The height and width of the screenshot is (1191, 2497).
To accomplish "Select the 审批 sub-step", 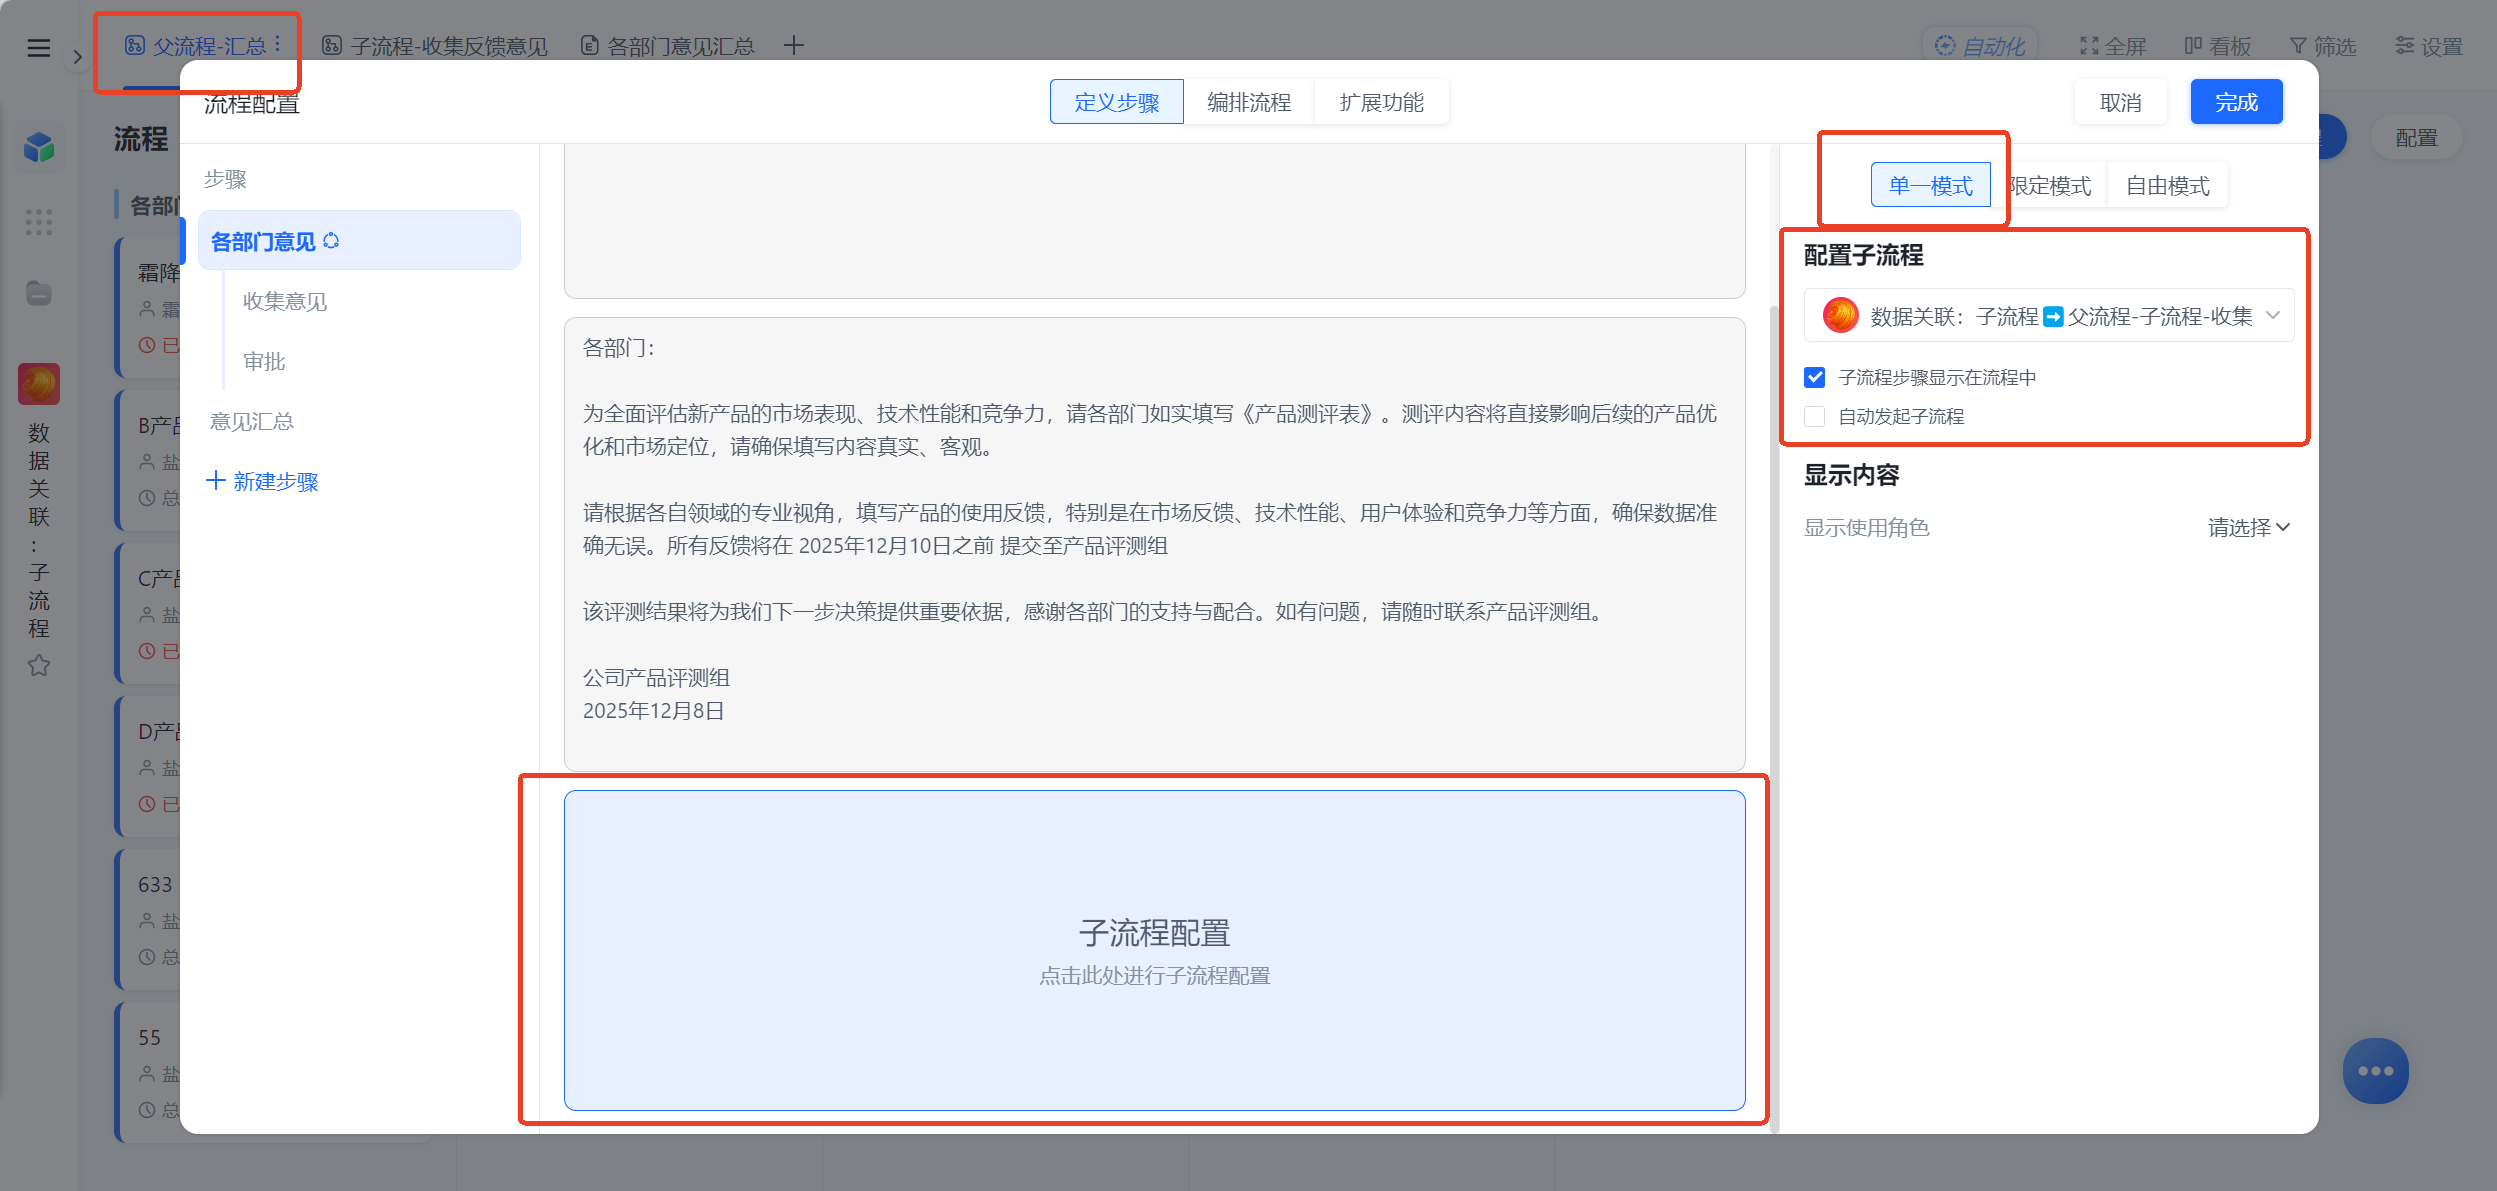I will pyautogui.click(x=264, y=361).
